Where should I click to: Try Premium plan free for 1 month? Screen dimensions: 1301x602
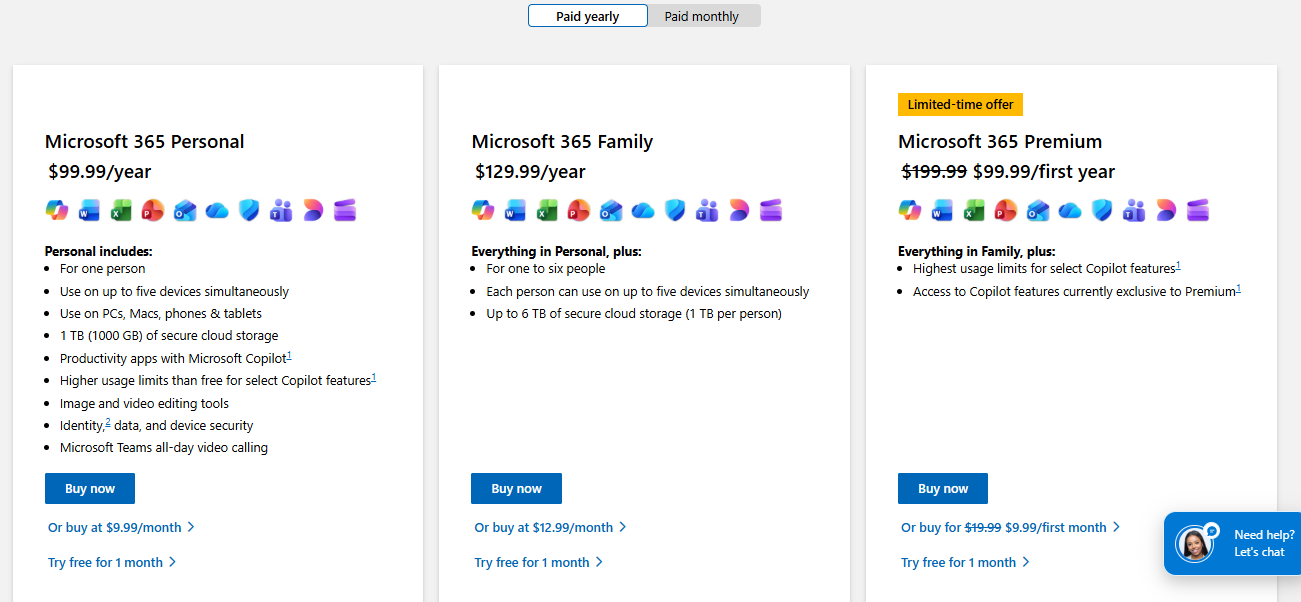click(965, 562)
